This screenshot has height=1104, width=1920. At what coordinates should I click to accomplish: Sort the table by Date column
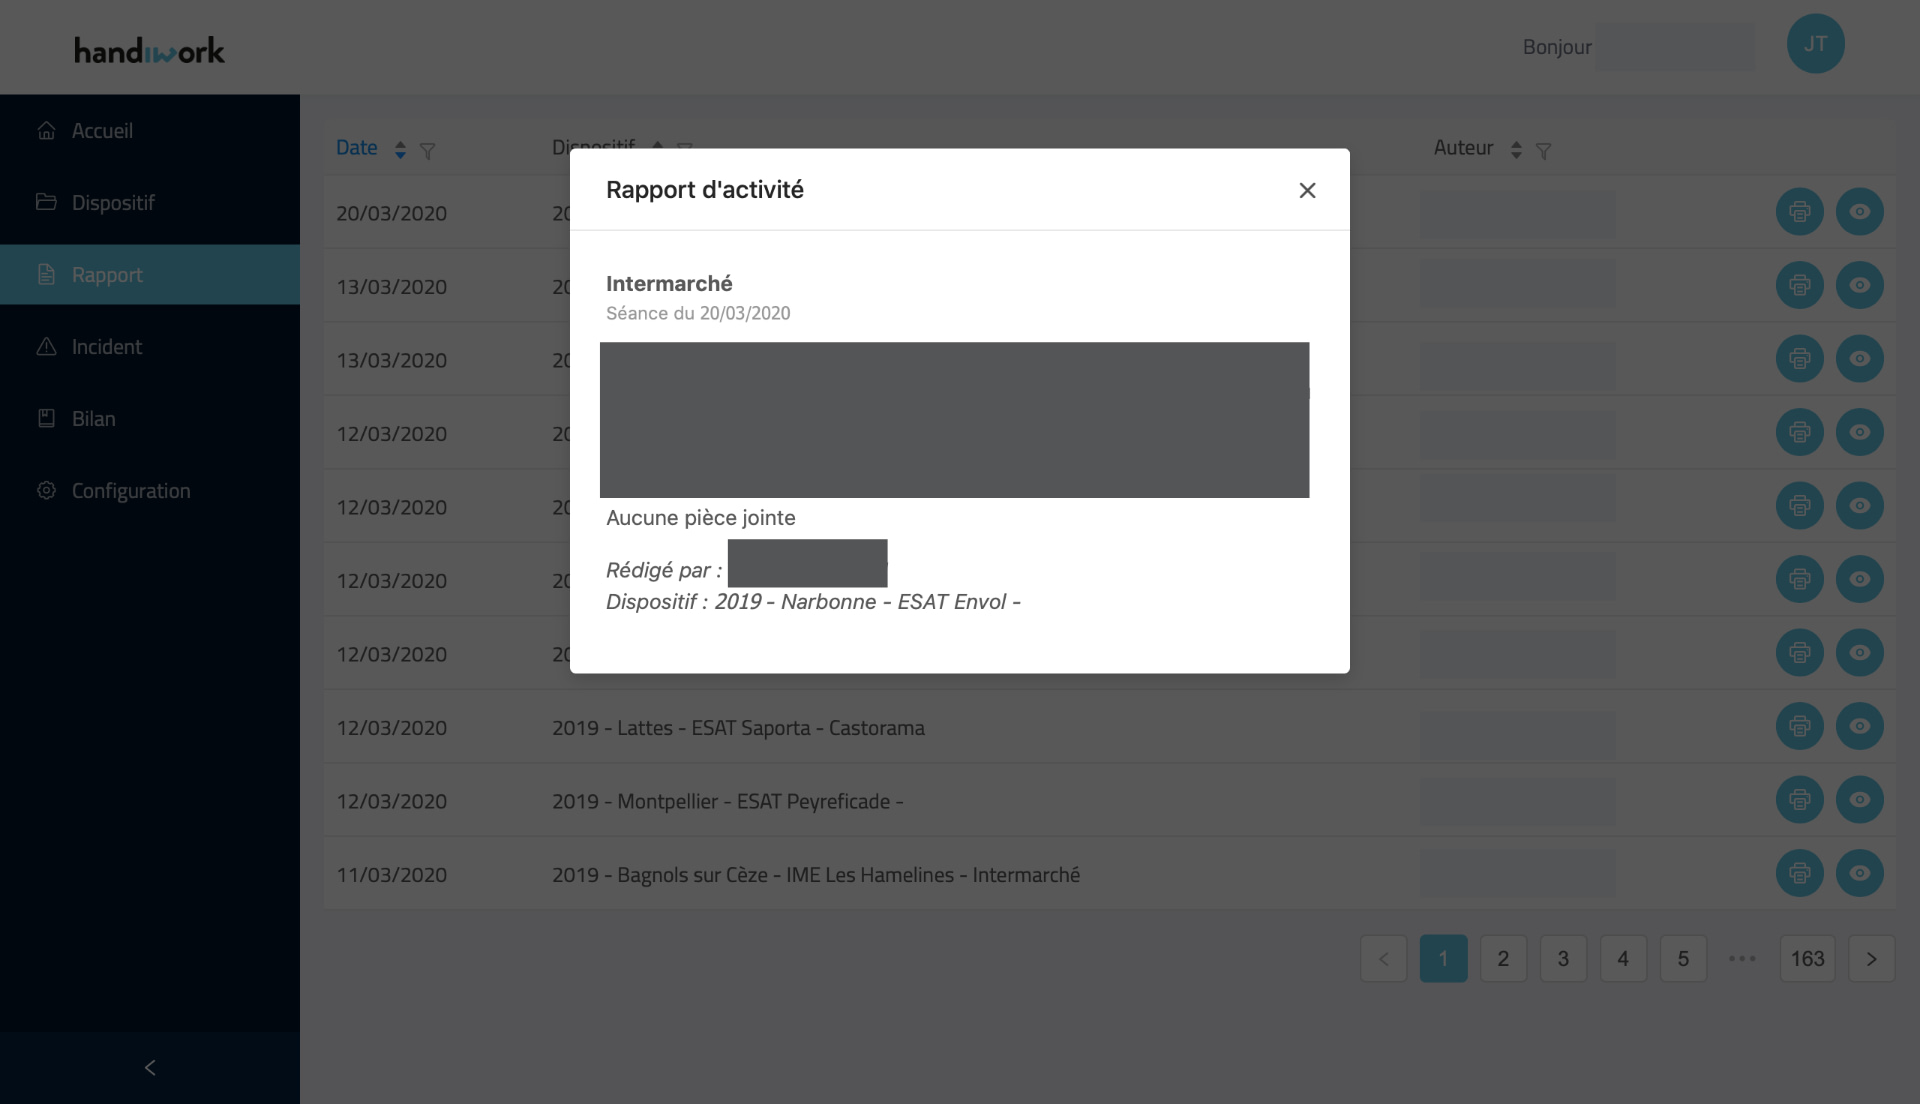point(400,149)
